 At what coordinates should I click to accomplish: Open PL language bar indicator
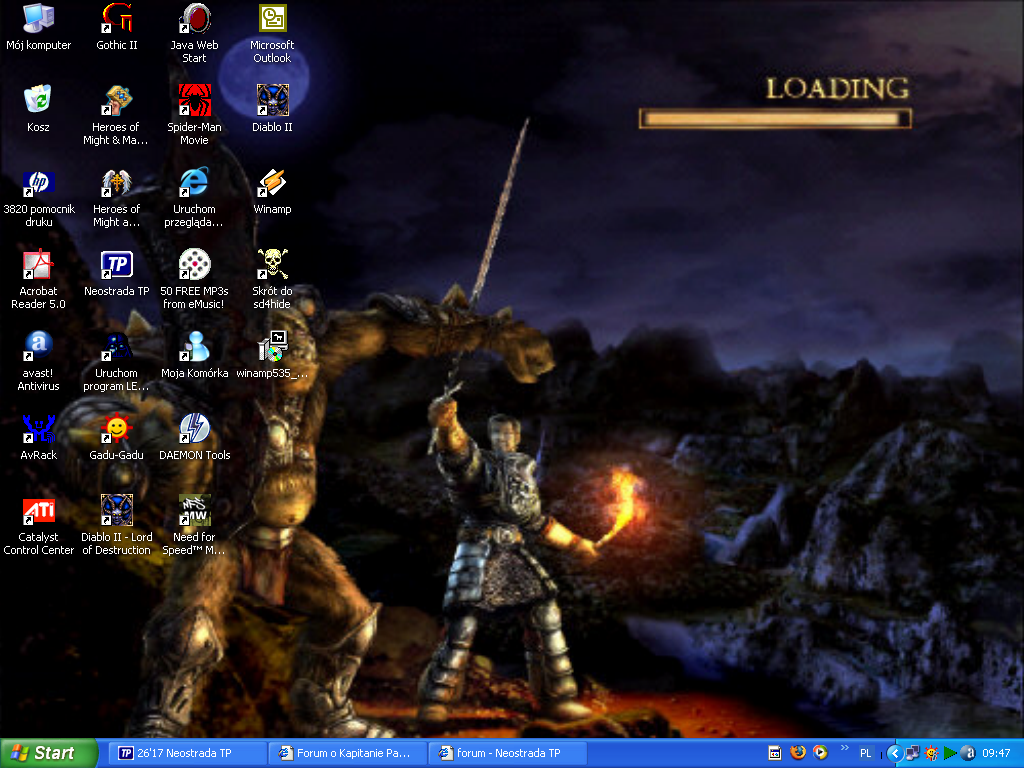pos(865,753)
